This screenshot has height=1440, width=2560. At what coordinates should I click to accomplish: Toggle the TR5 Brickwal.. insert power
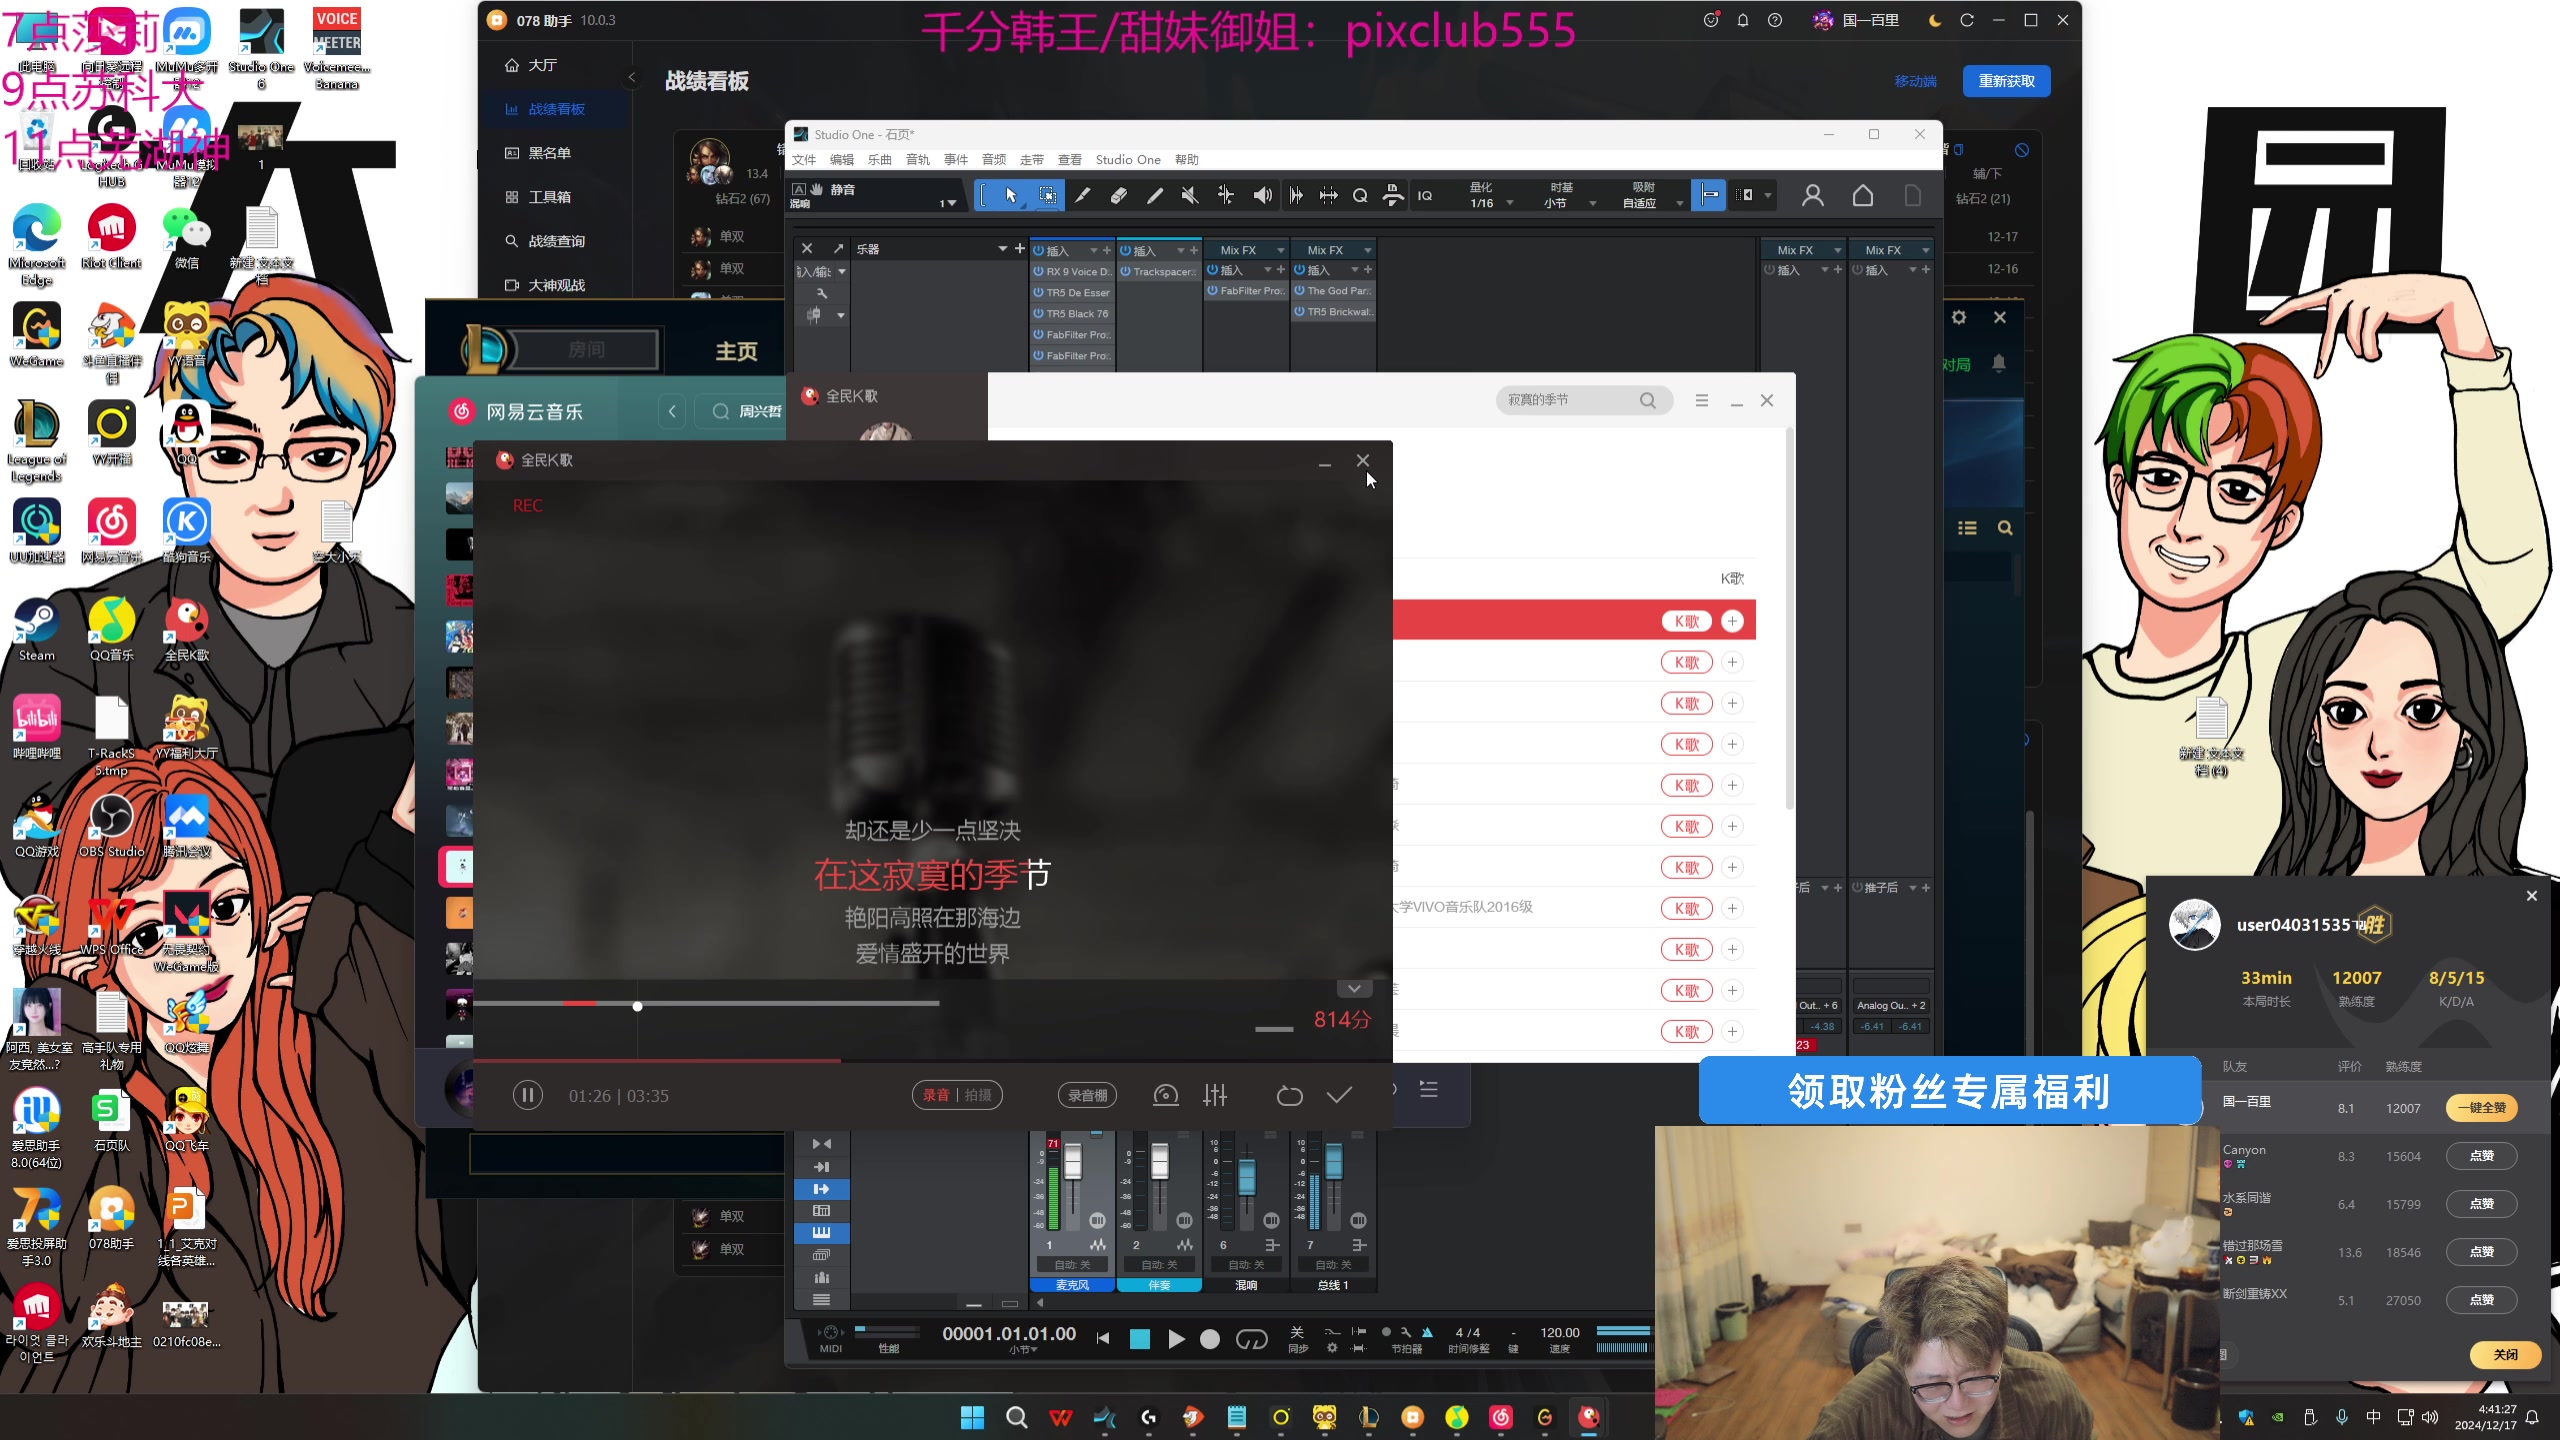[x=1300, y=312]
